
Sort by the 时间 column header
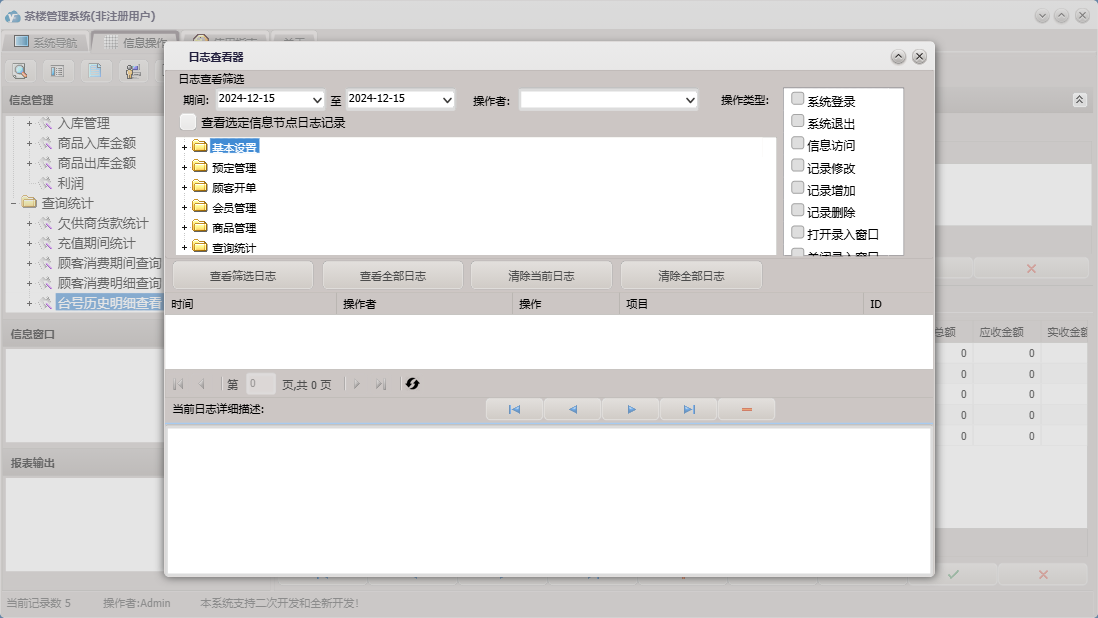[251, 304]
